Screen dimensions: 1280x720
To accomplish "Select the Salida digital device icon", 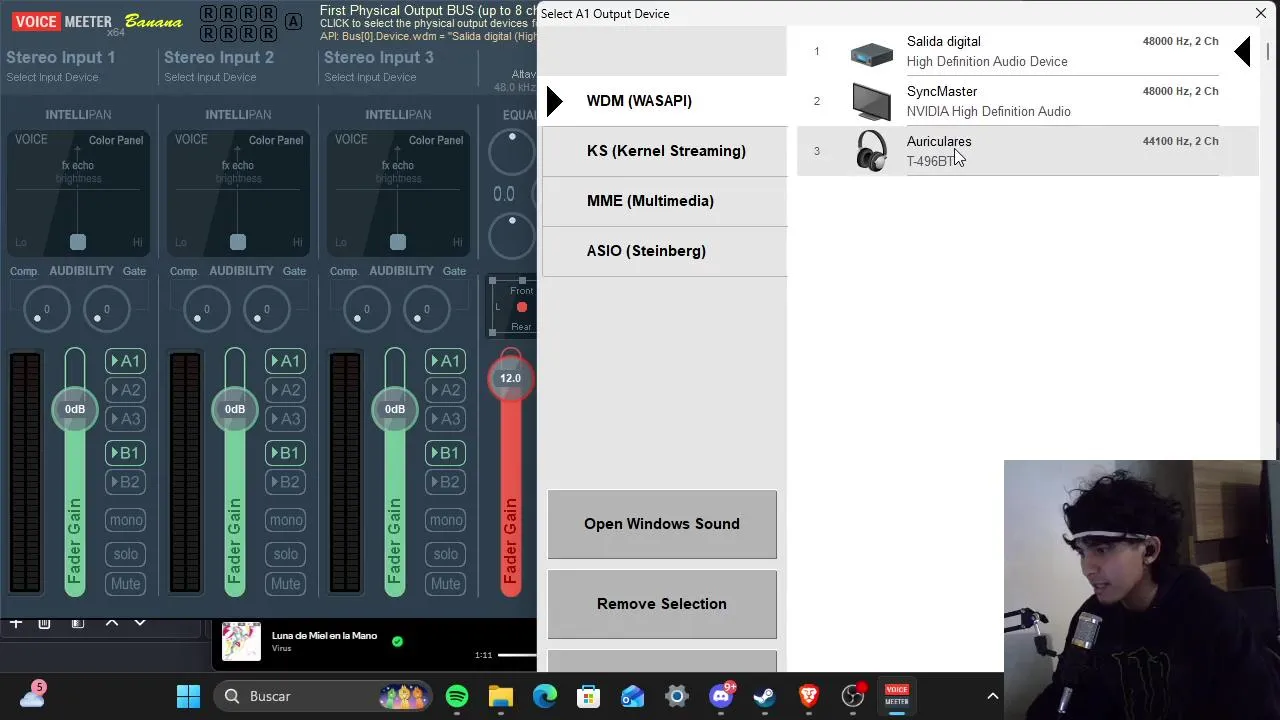I will click(871, 54).
